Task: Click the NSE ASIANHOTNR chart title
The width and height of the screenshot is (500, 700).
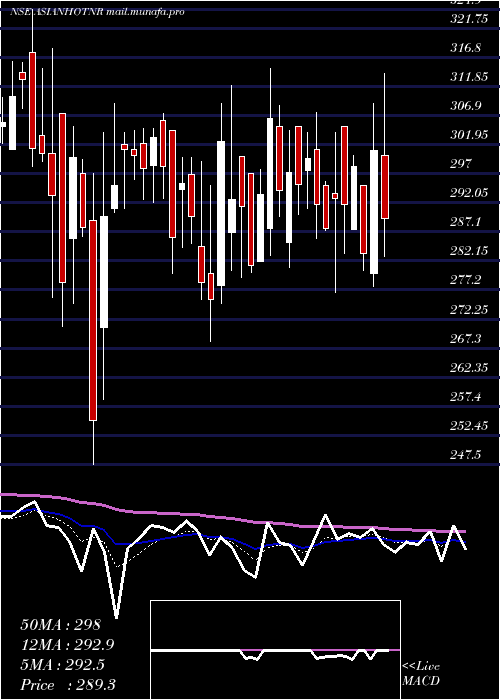Action: tap(97, 12)
